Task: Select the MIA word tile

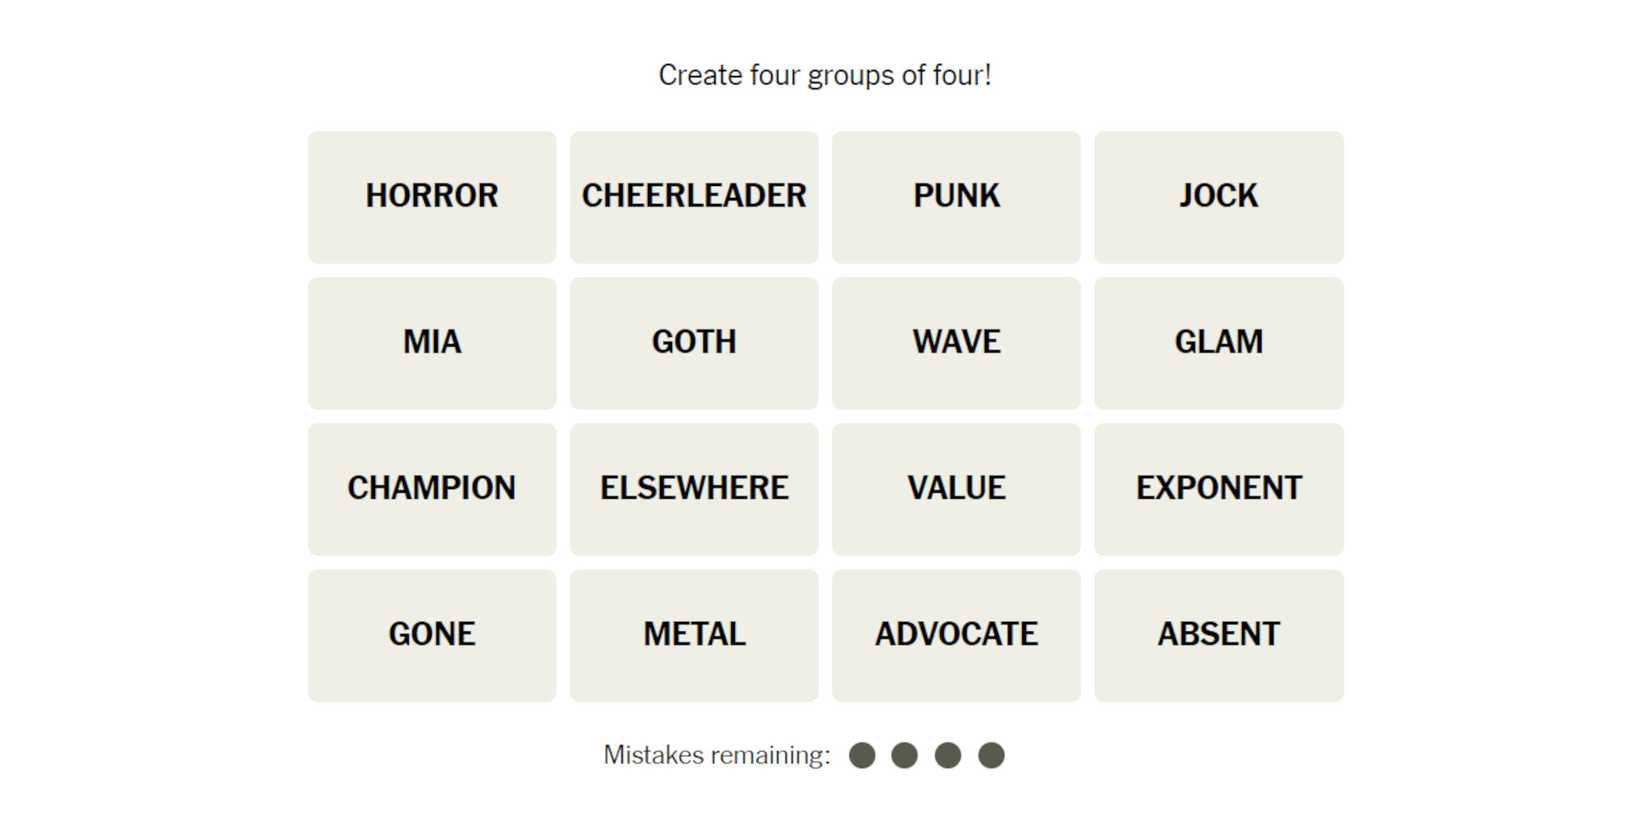Action: 432,343
